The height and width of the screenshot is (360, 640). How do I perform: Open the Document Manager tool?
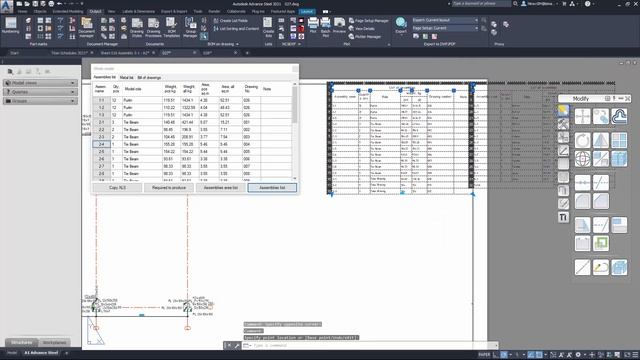pyautogui.click(x=87, y=27)
